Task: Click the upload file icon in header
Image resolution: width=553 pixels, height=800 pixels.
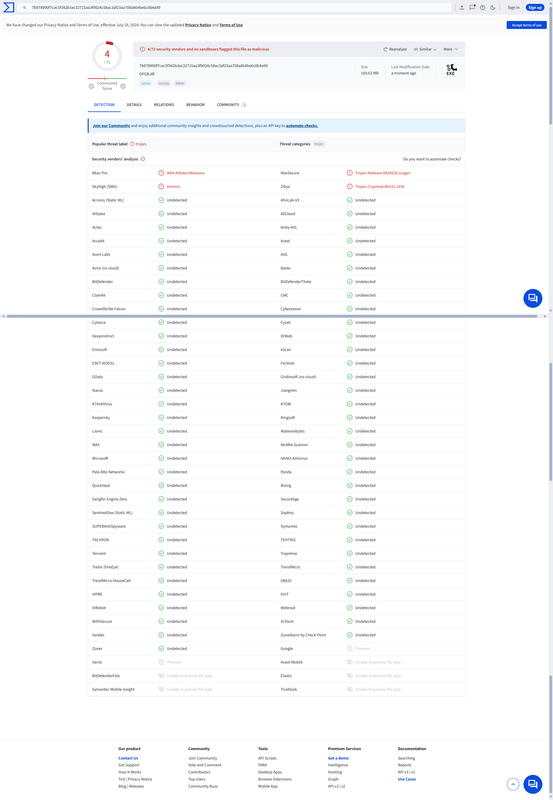Action: pyautogui.click(x=462, y=8)
